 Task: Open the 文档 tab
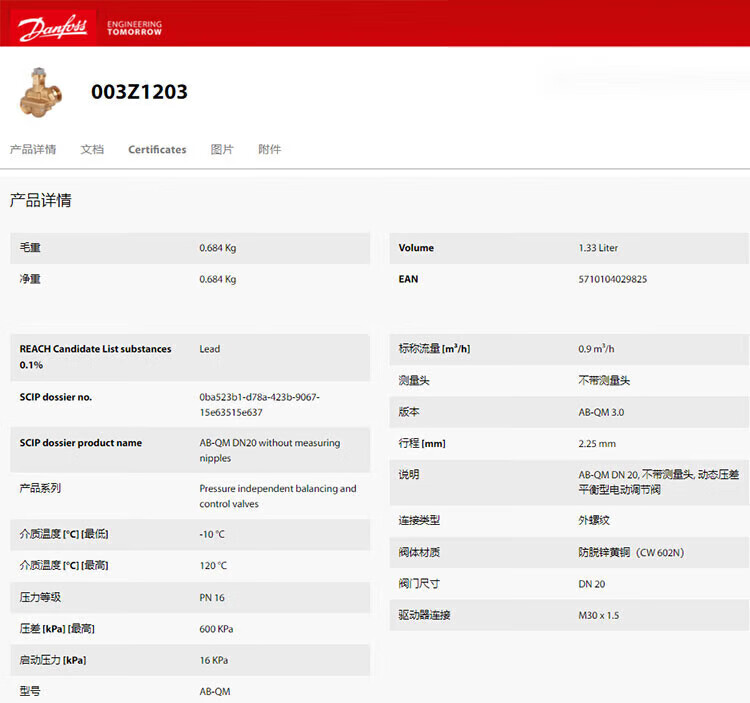(92, 149)
